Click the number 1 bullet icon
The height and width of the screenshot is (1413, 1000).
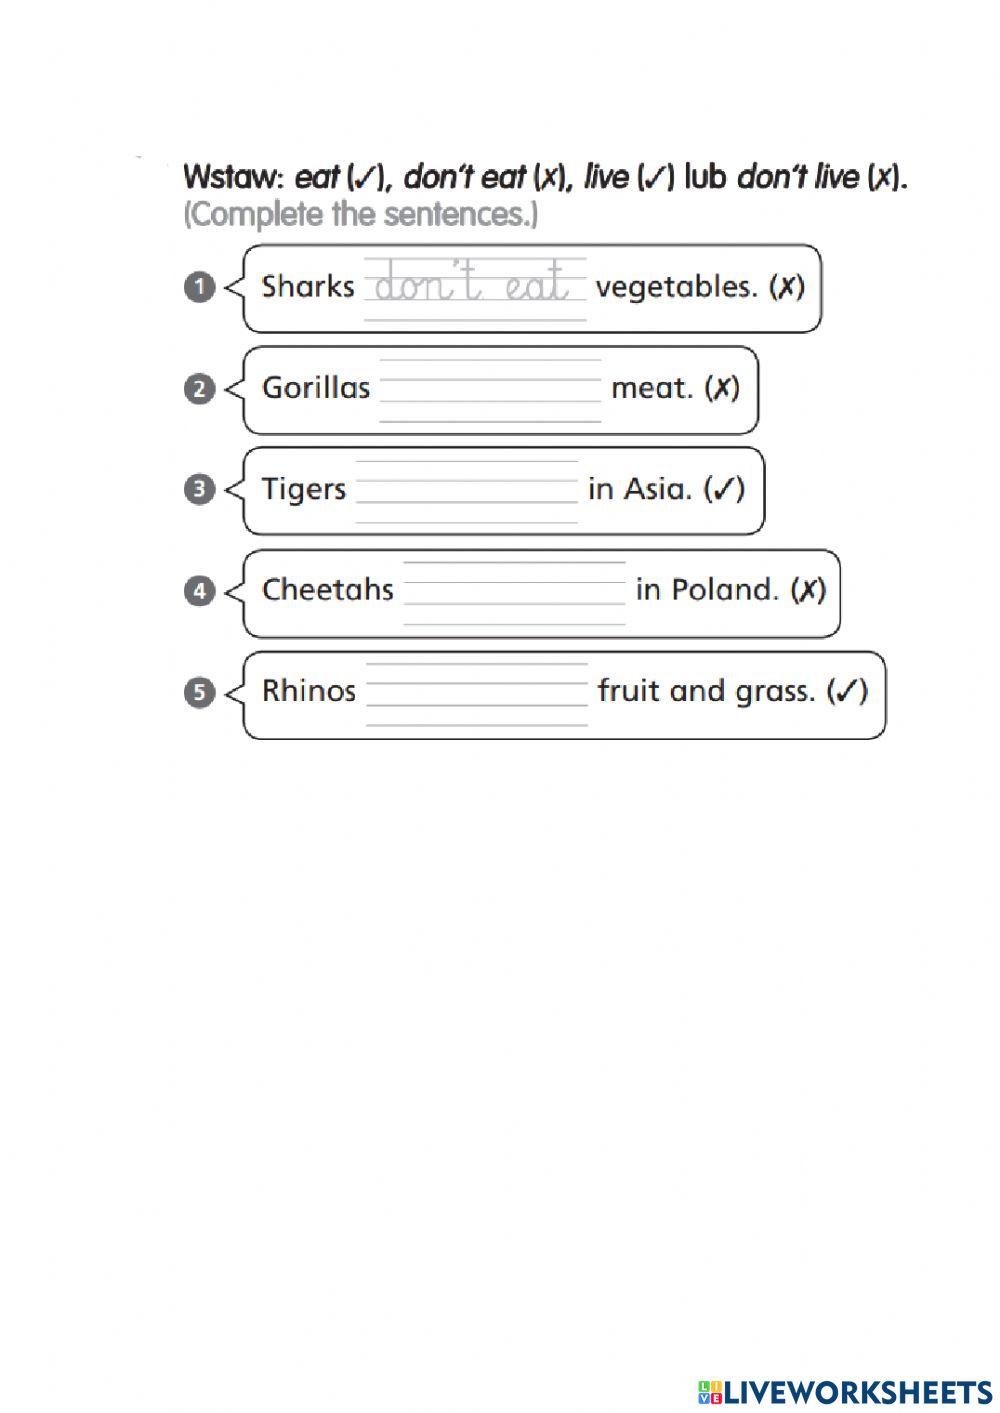(x=199, y=288)
